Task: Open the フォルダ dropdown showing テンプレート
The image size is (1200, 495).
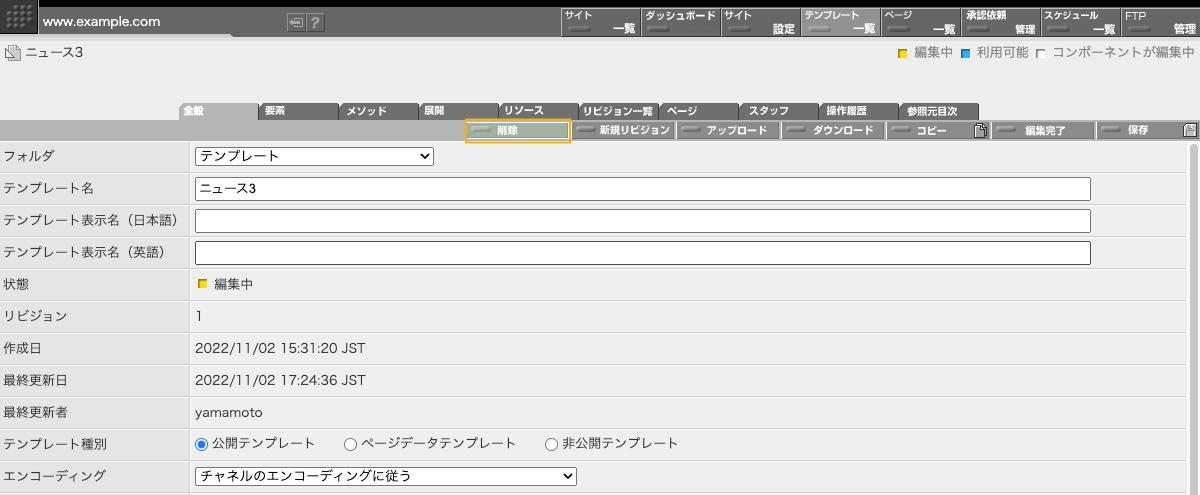Action: click(314, 156)
